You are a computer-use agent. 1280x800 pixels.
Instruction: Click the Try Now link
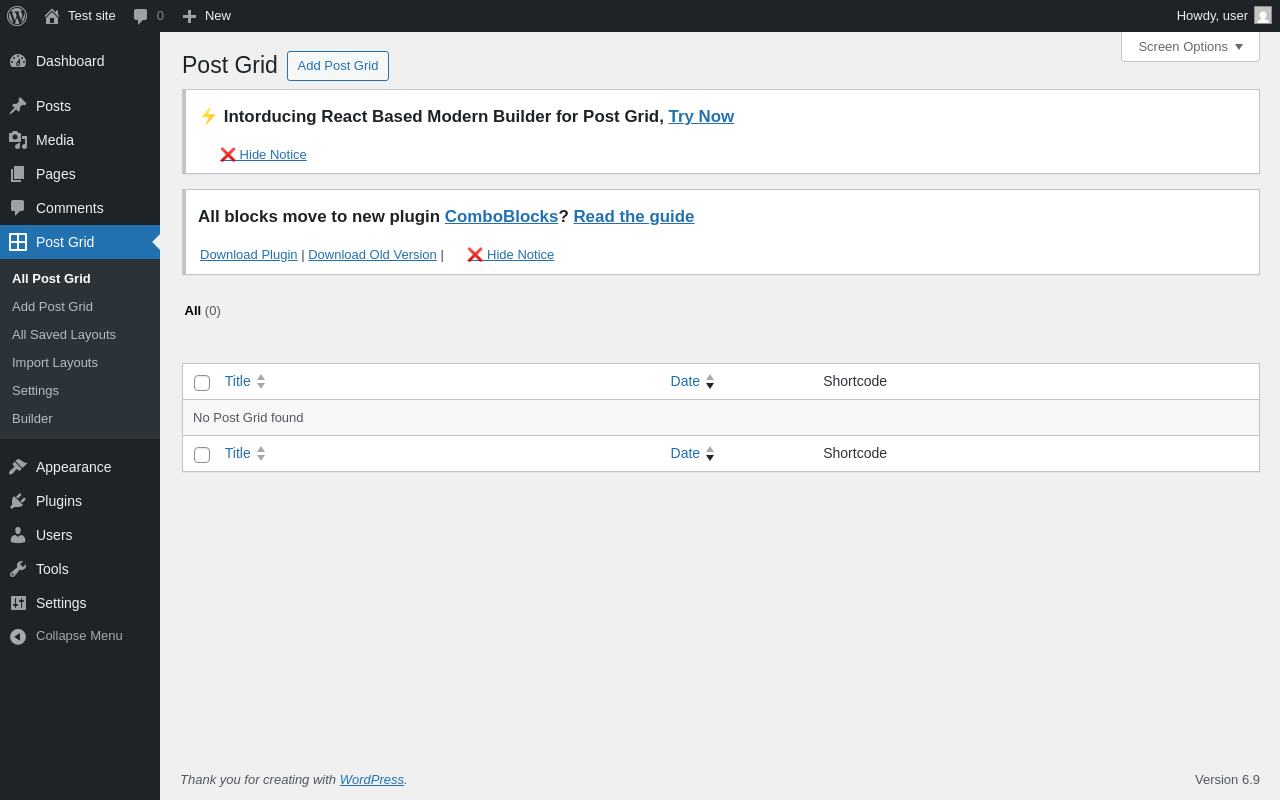pyautogui.click(x=701, y=117)
